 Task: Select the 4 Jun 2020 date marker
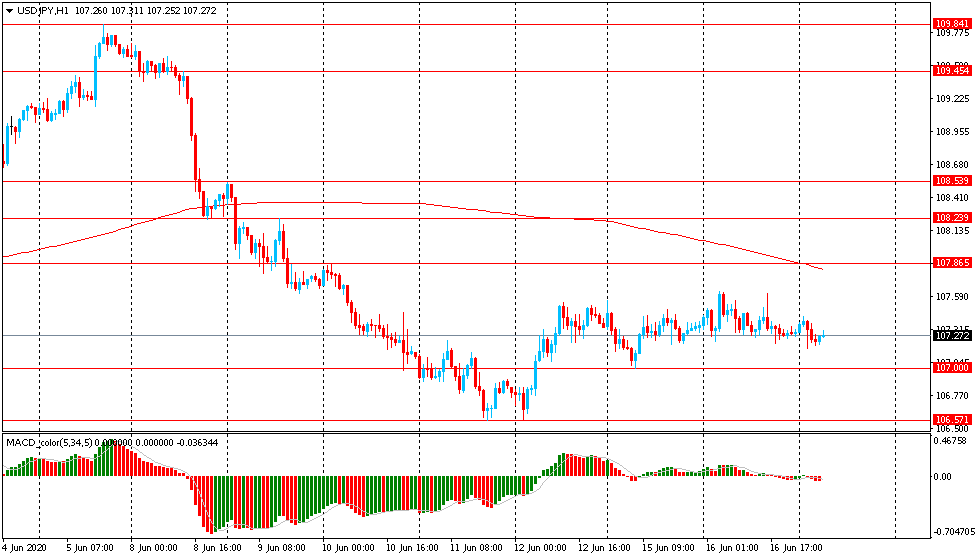click(x=24, y=548)
